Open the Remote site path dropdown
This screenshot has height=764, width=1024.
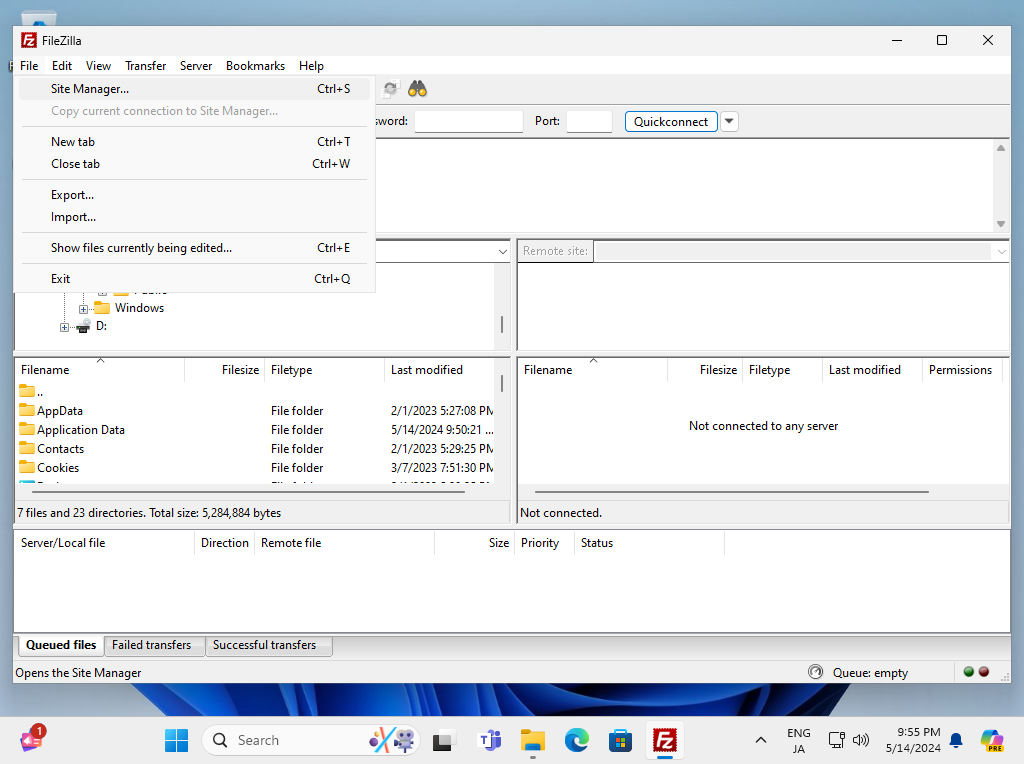point(1001,251)
